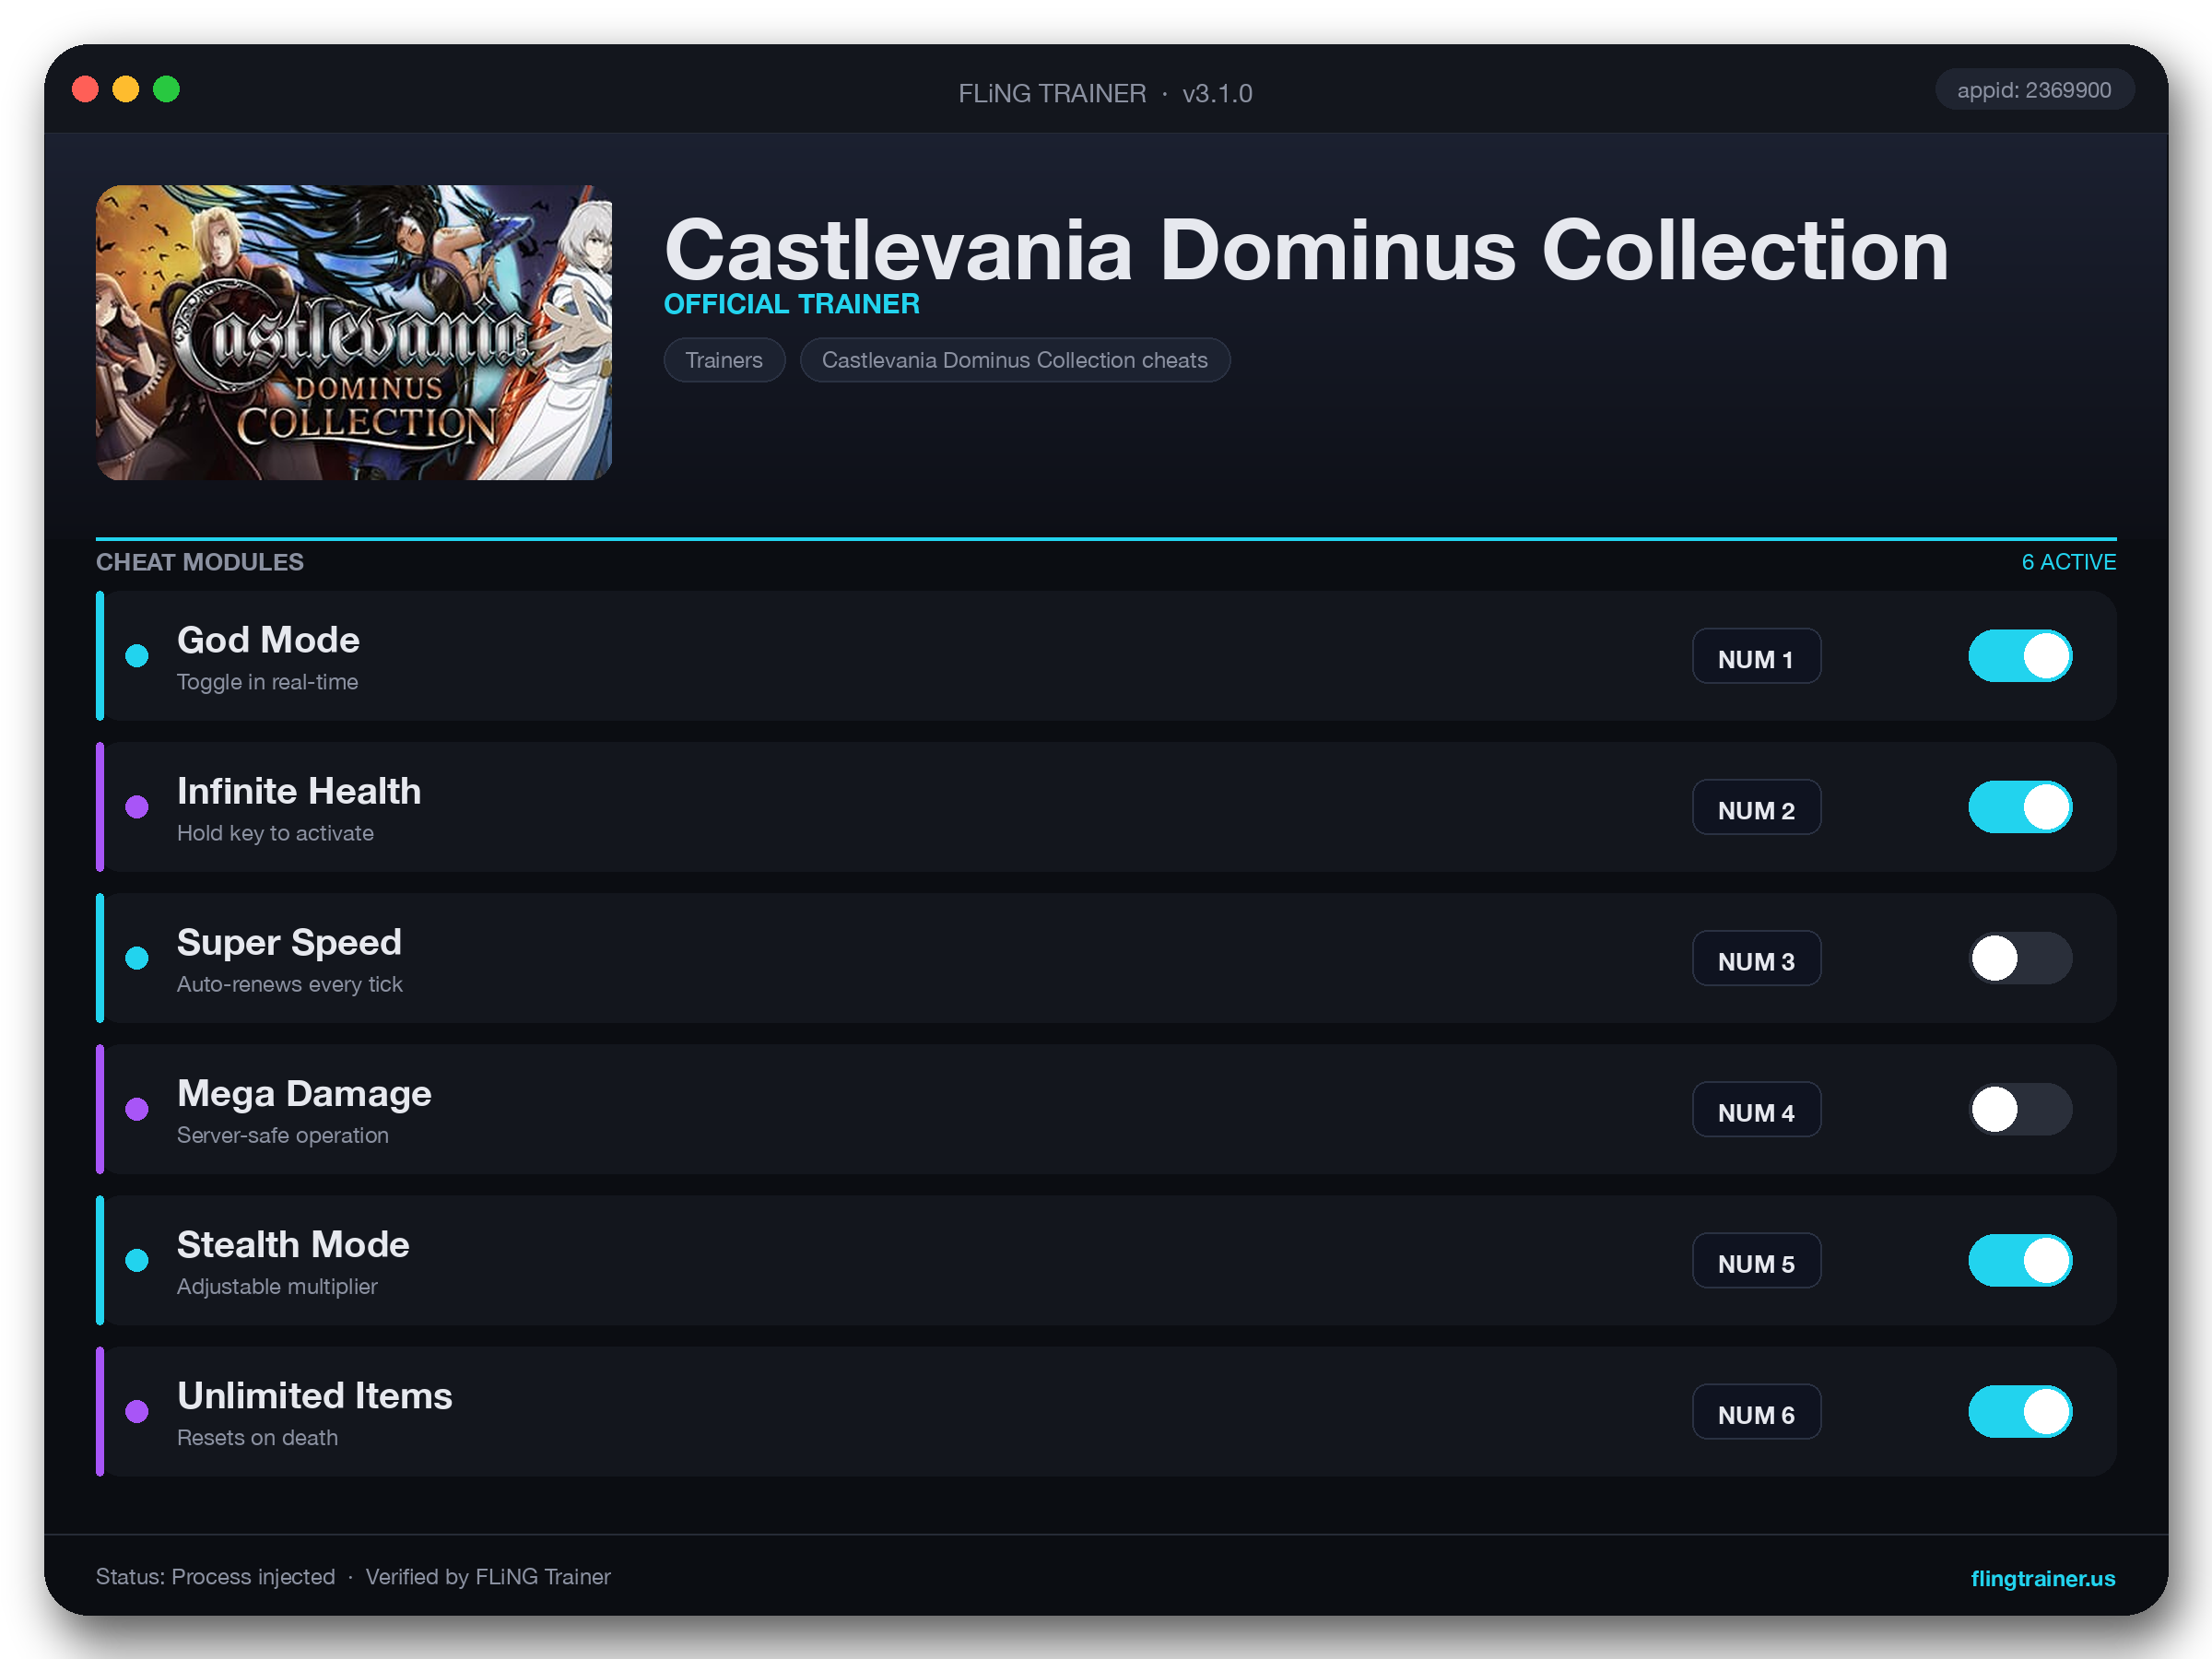The image size is (2212, 1659).
Task: Click 'Status: Process injected' text
Action: click(x=215, y=1577)
